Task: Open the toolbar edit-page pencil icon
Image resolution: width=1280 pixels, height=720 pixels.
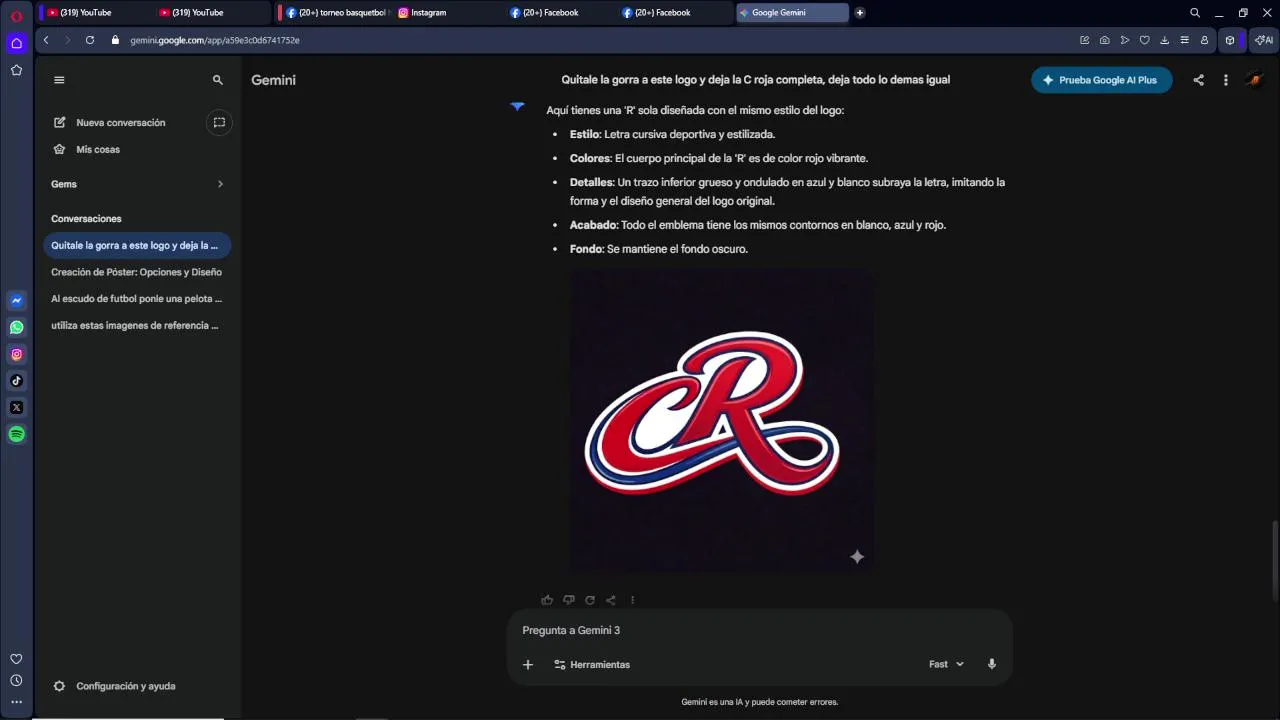Action: 1084,40
